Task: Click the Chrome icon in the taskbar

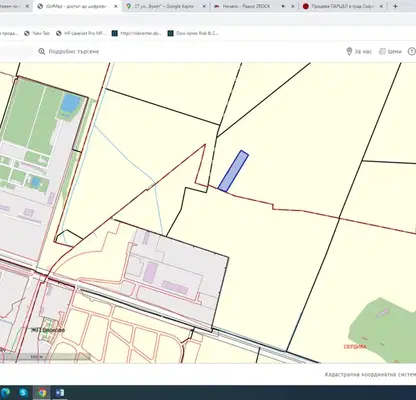Action: point(42,393)
